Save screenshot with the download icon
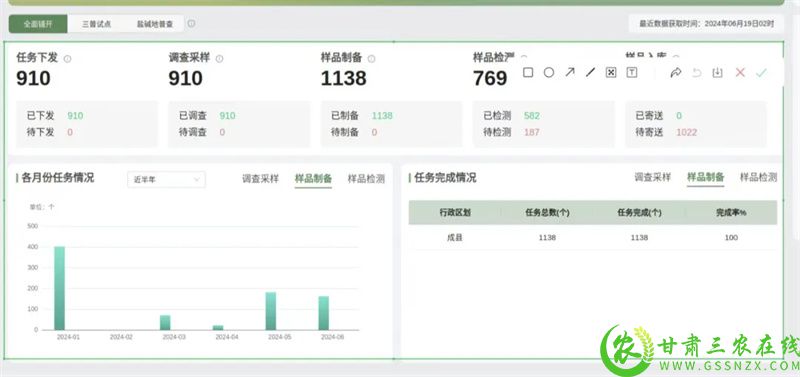800x377 pixels. point(717,72)
